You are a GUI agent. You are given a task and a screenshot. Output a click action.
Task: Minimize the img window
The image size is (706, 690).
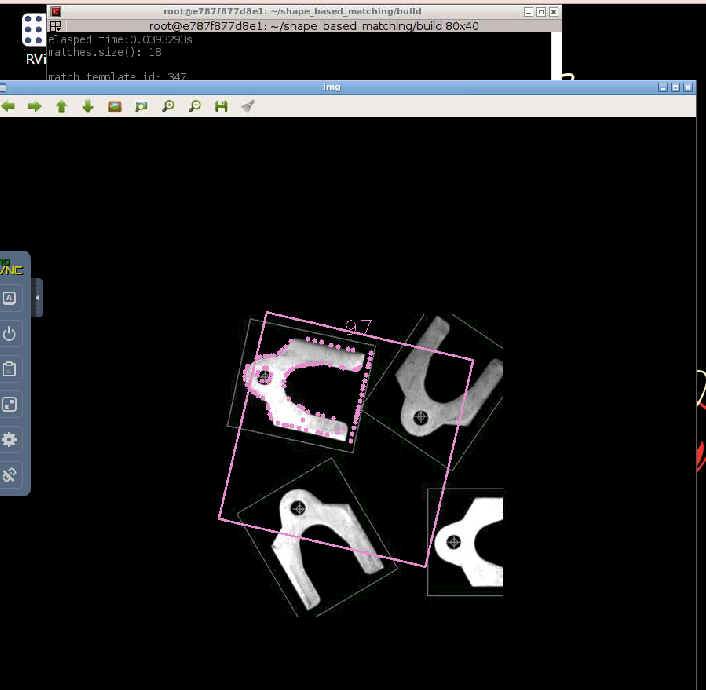(x=662, y=87)
